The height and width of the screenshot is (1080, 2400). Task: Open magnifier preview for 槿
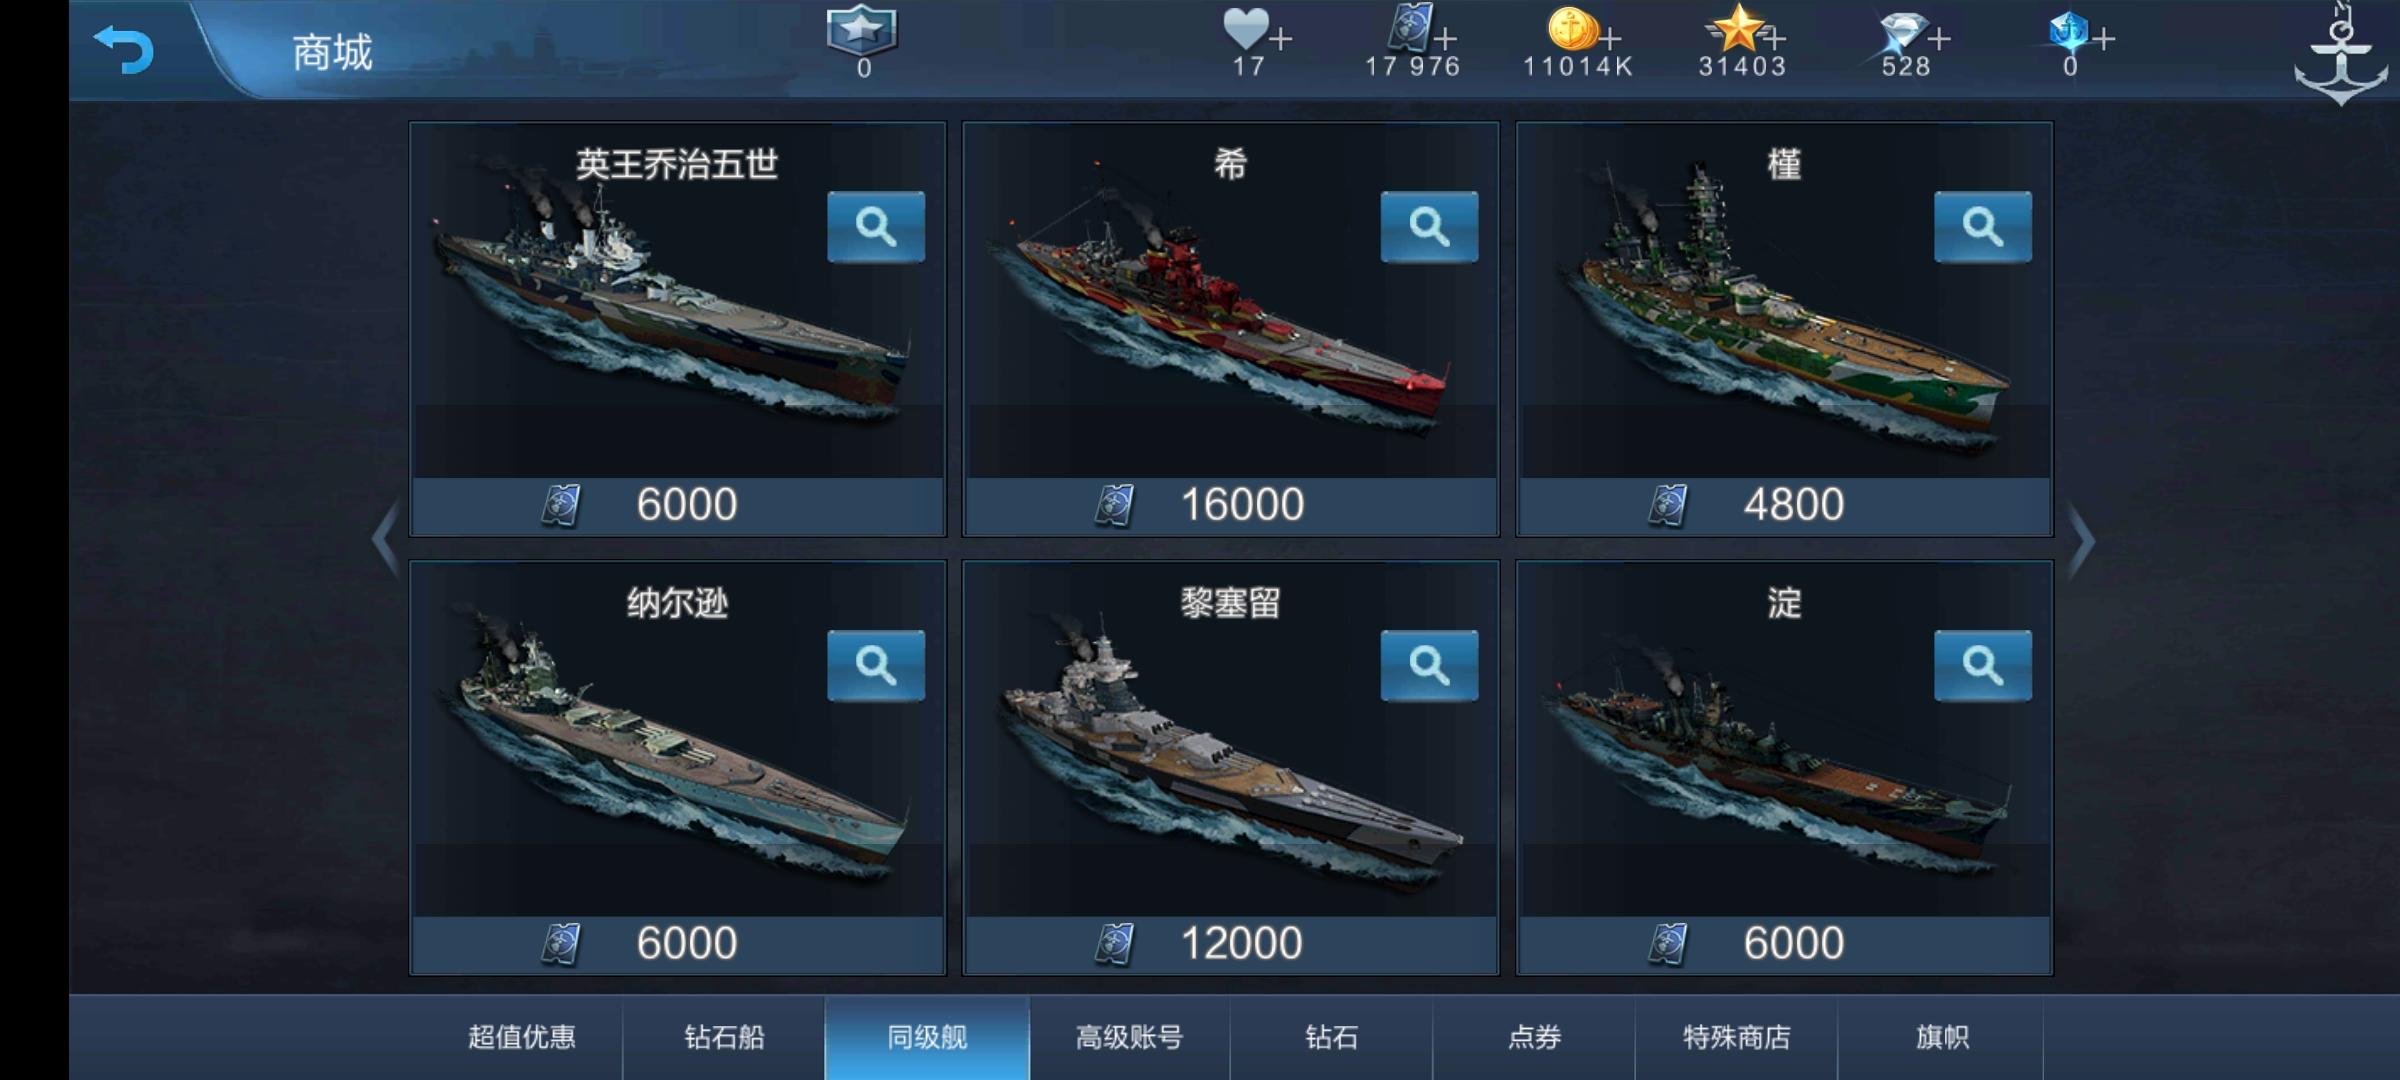(x=1983, y=227)
